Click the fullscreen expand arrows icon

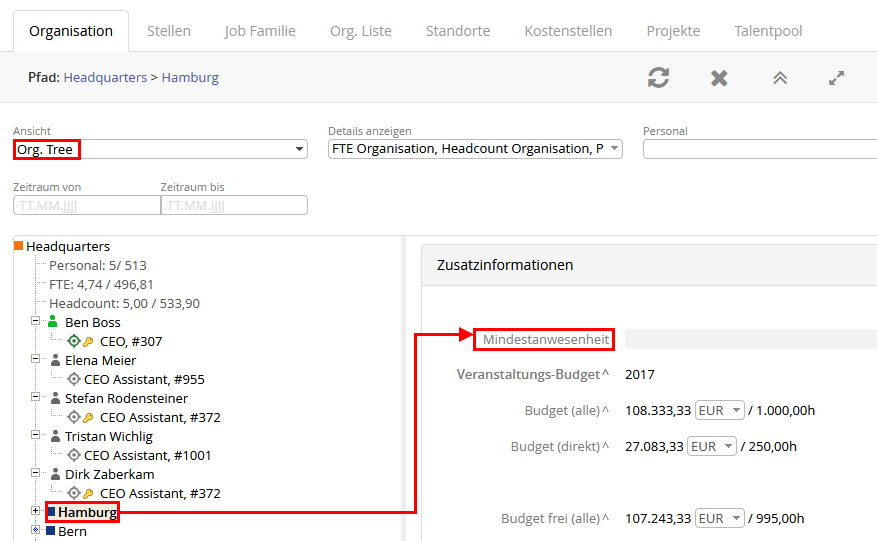pyautogui.click(x=836, y=78)
